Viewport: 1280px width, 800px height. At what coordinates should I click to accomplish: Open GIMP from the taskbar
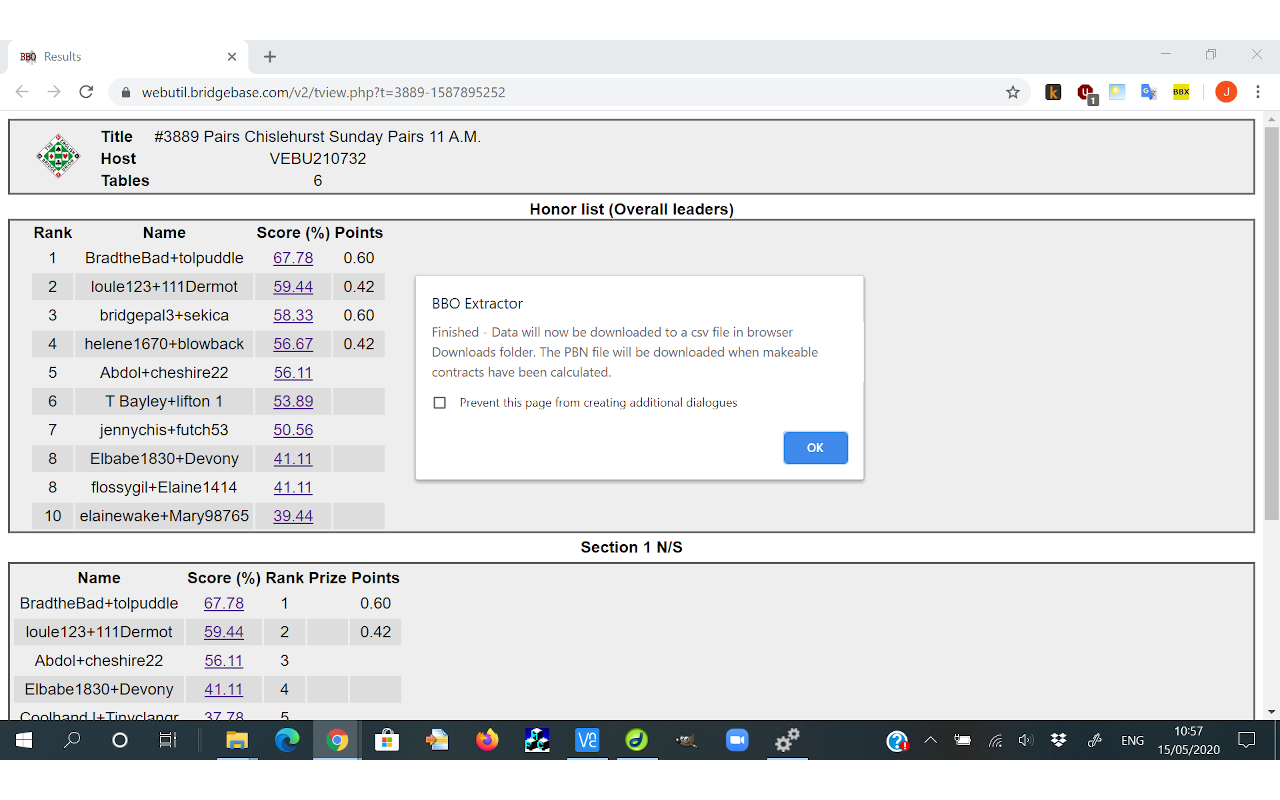[x=687, y=740]
